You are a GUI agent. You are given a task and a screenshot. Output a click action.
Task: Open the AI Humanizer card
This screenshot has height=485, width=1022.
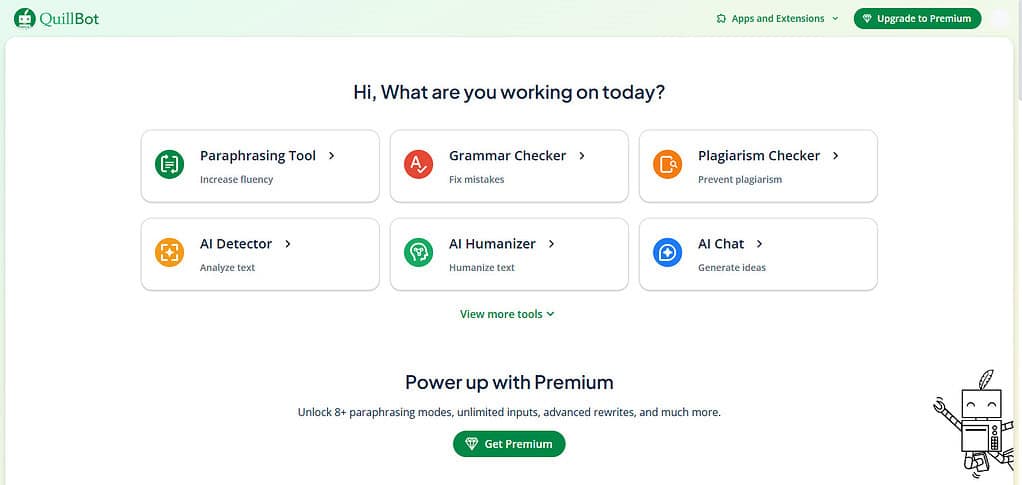click(x=509, y=254)
